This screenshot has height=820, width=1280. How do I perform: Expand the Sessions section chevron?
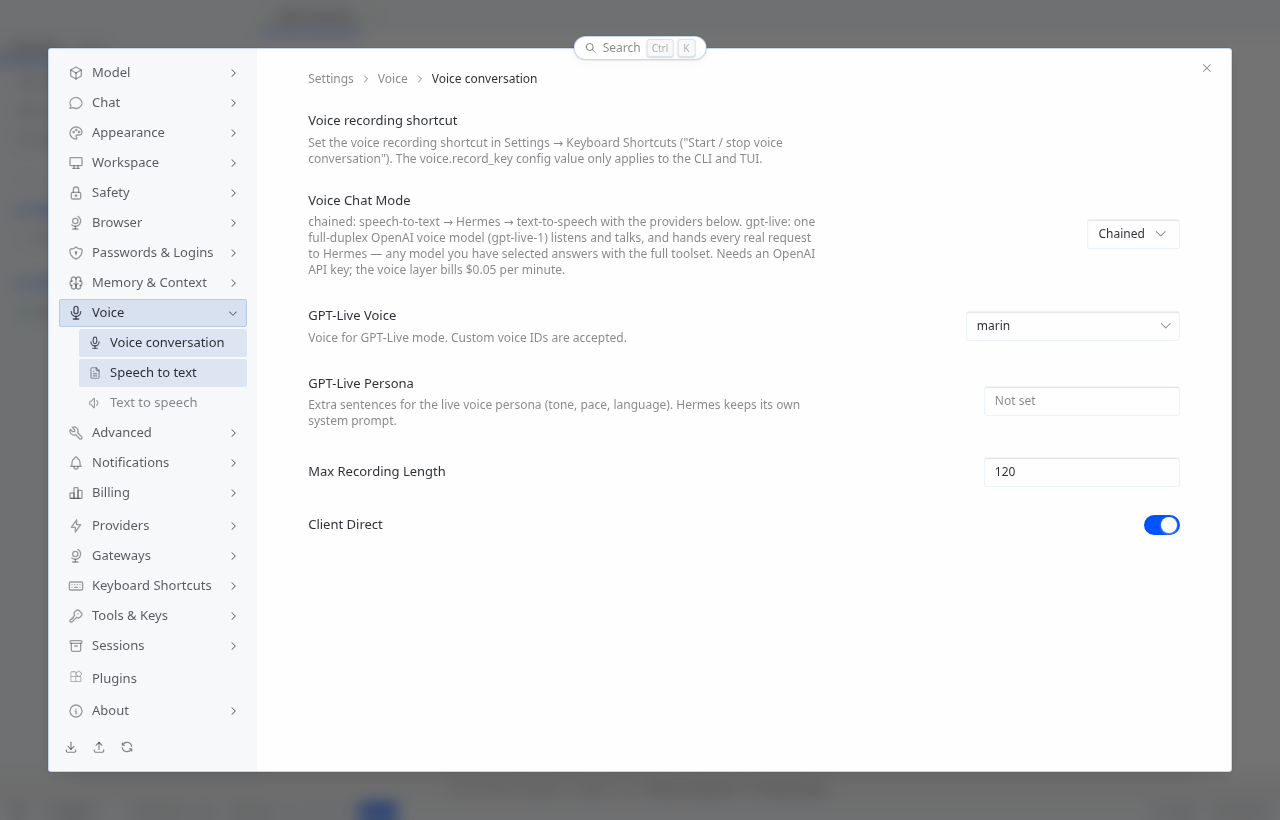[233, 646]
